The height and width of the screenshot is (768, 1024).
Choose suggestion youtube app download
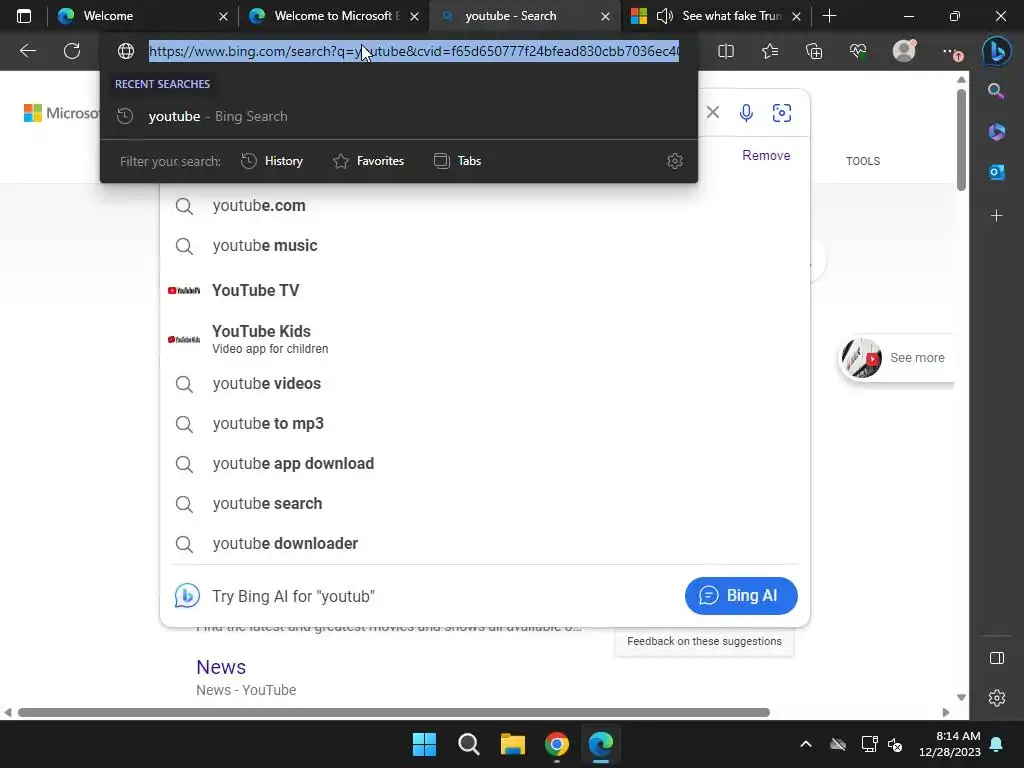tap(485, 464)
